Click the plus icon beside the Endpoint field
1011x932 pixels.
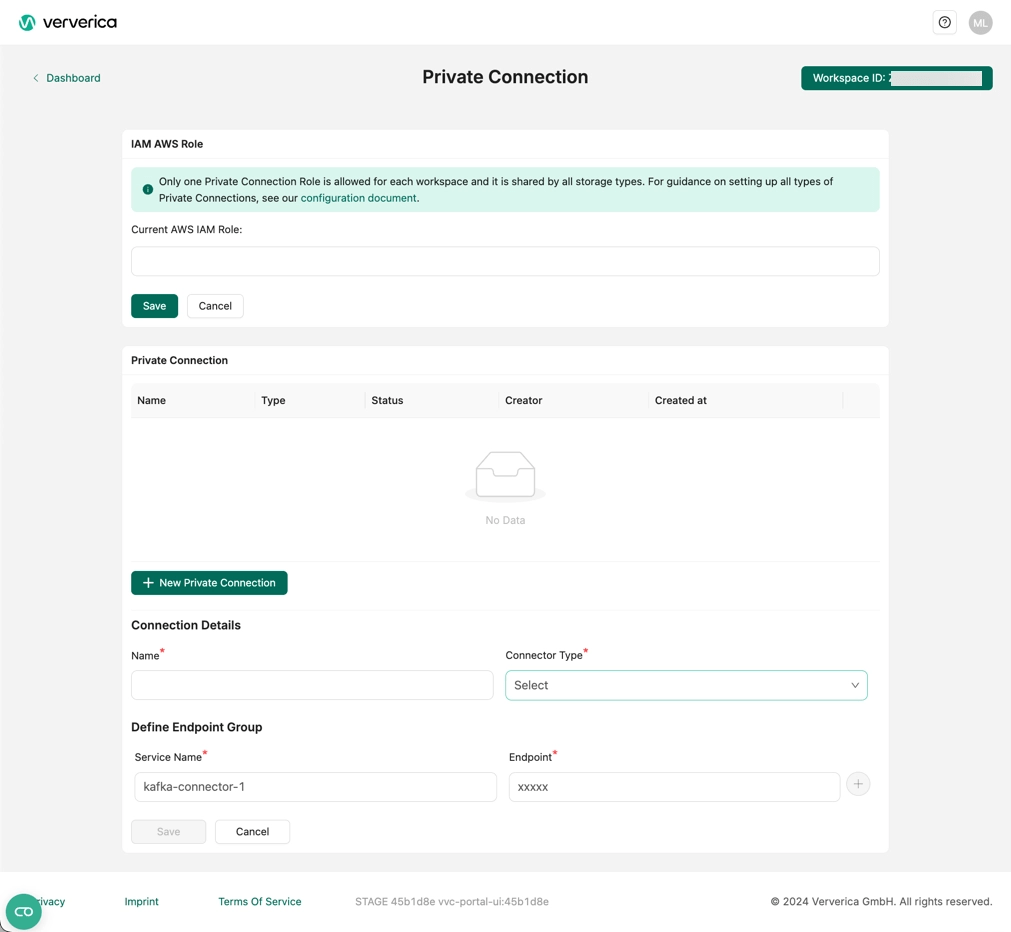[857, 784]
